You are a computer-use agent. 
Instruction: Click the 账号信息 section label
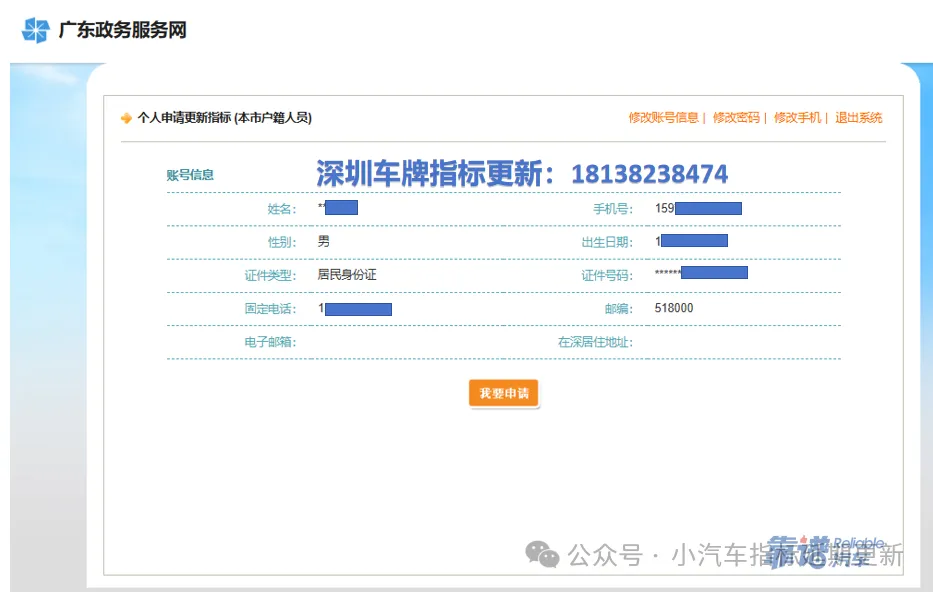coord(190,175)
